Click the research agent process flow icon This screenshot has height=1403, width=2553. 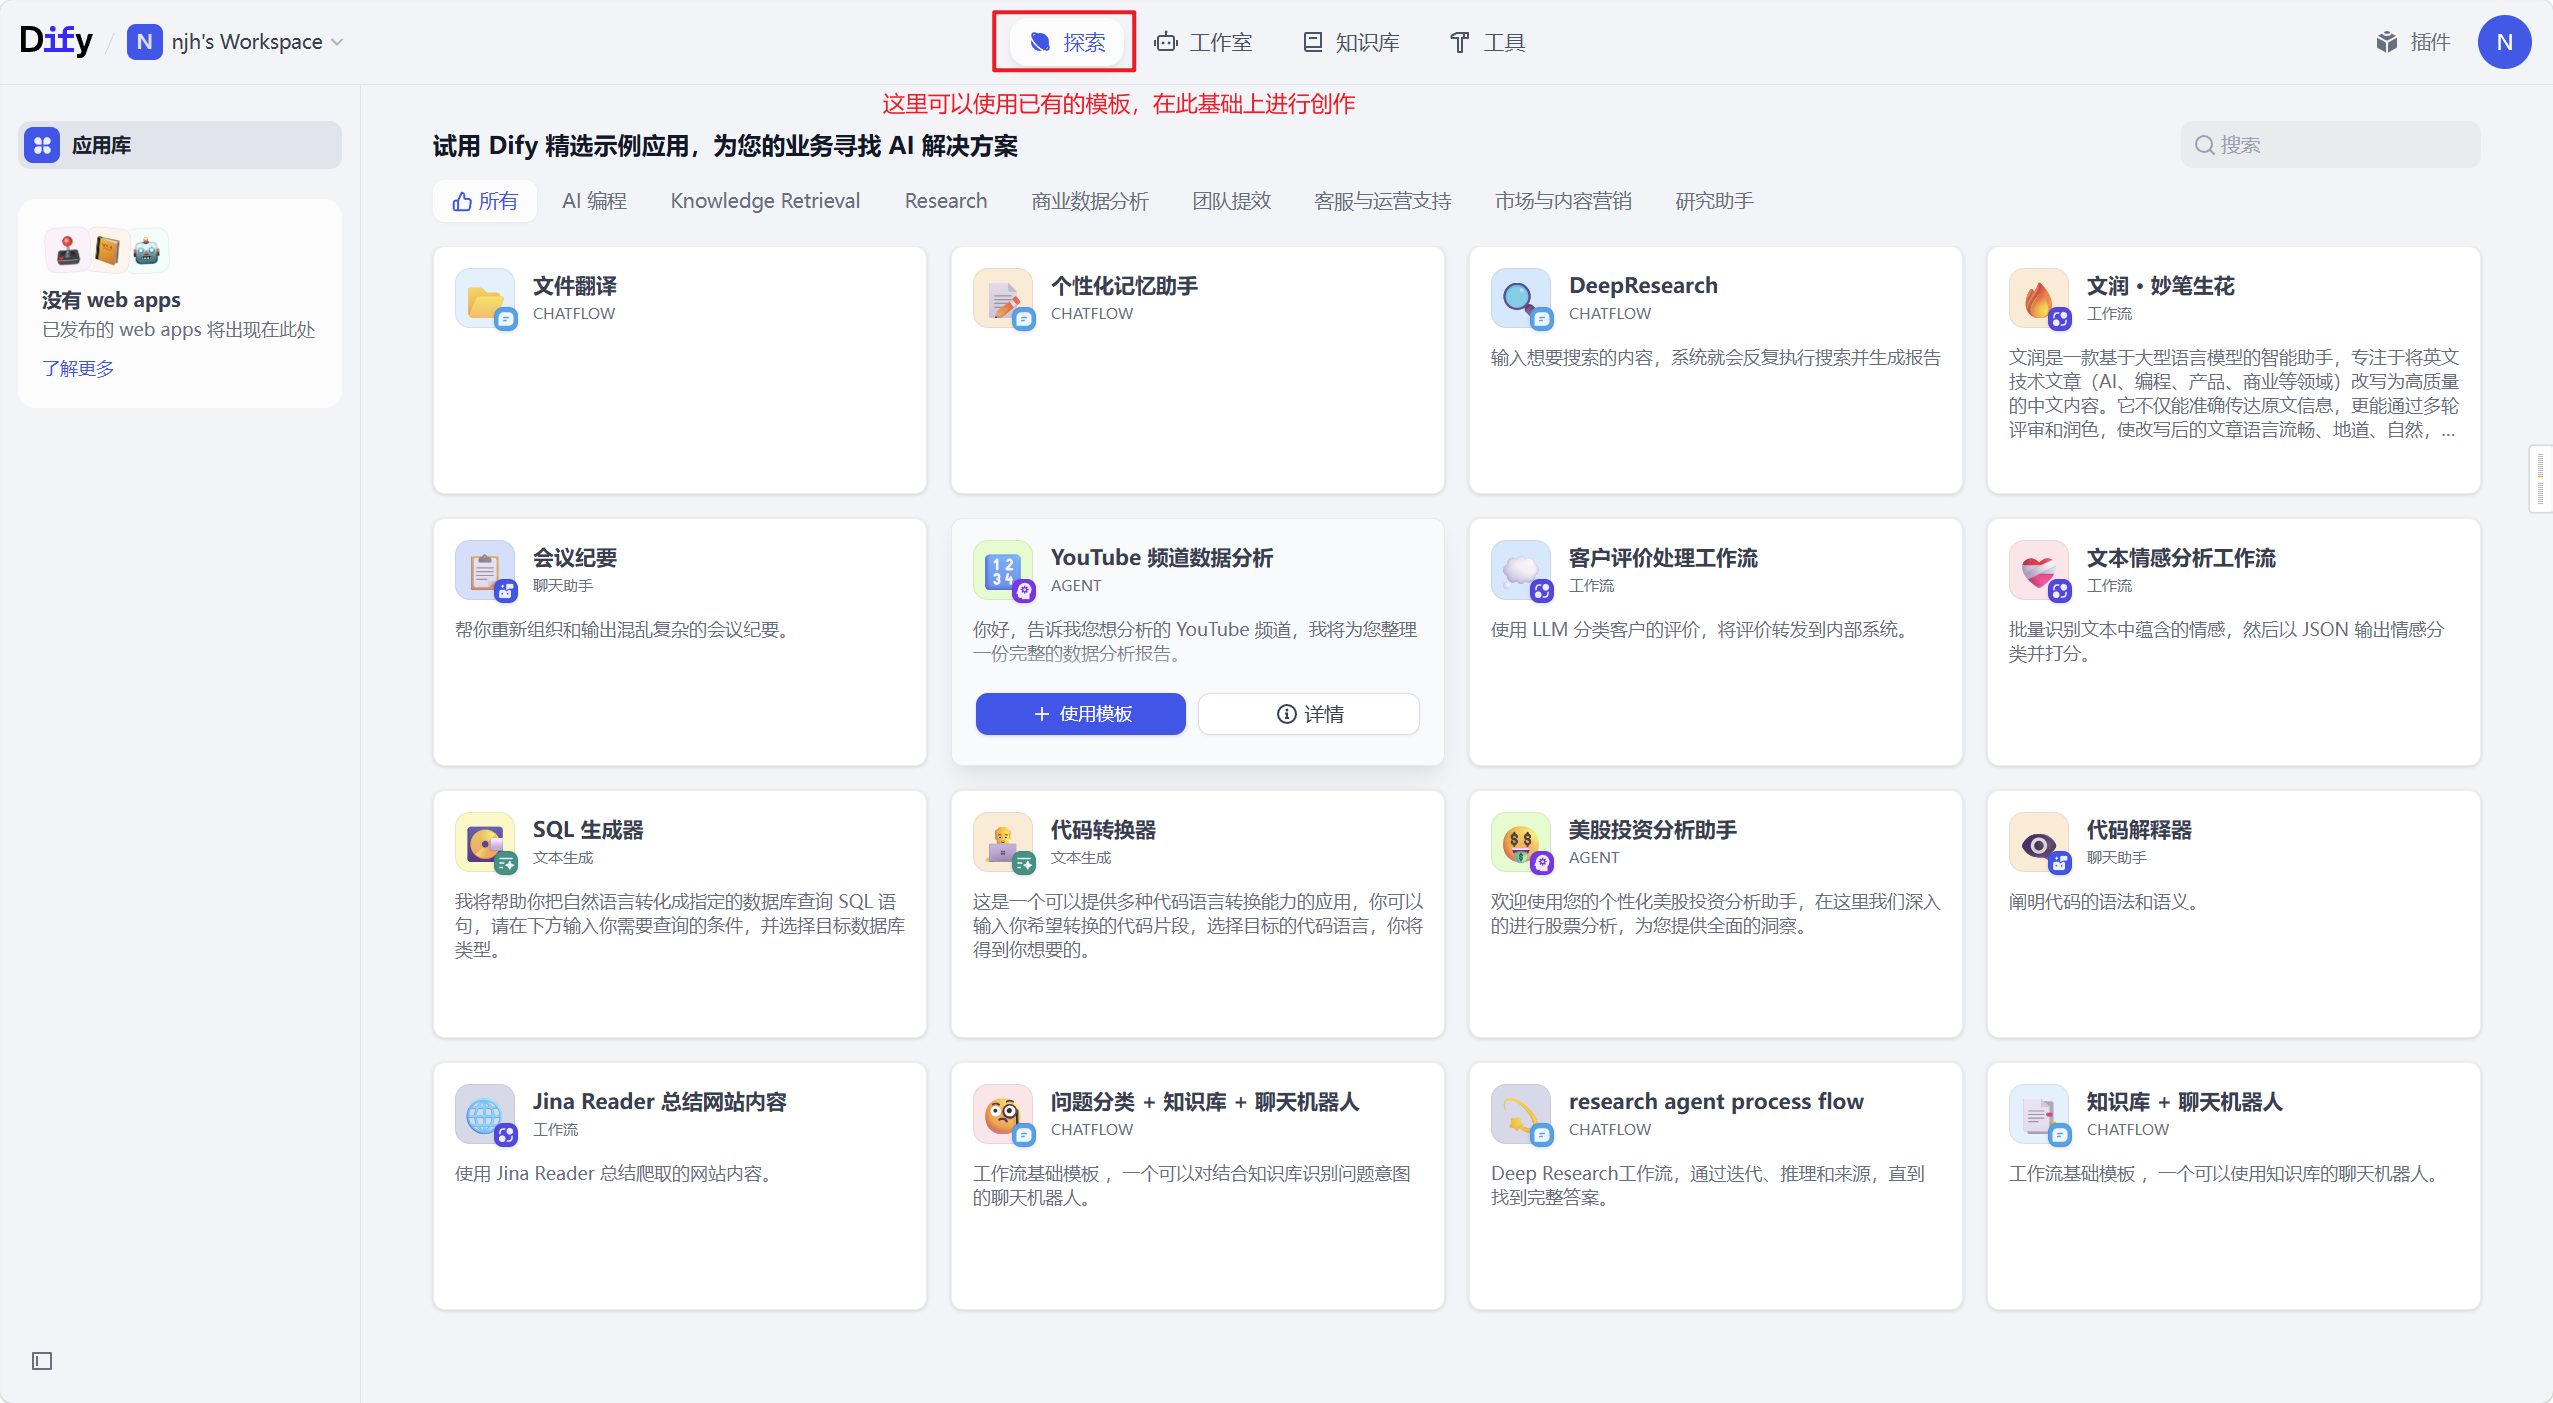point(1521,1114)
